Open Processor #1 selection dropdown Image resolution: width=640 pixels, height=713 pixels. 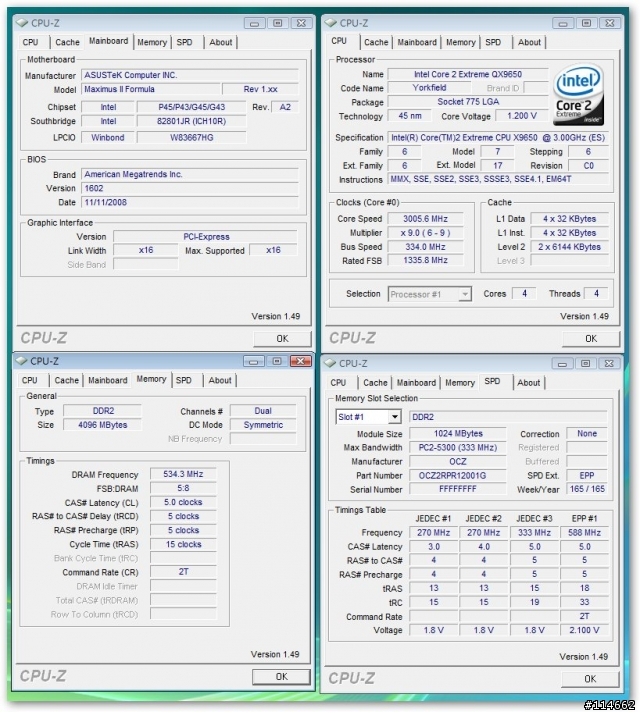point(429,294)
